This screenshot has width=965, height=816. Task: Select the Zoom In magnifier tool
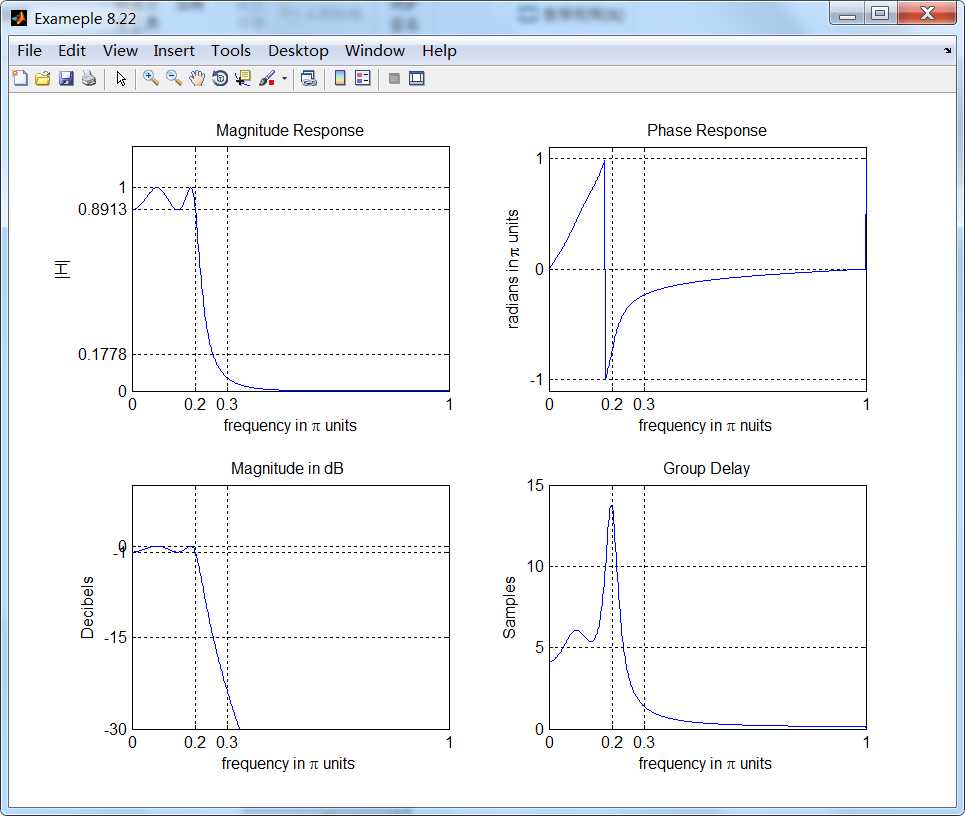[150, 78]
